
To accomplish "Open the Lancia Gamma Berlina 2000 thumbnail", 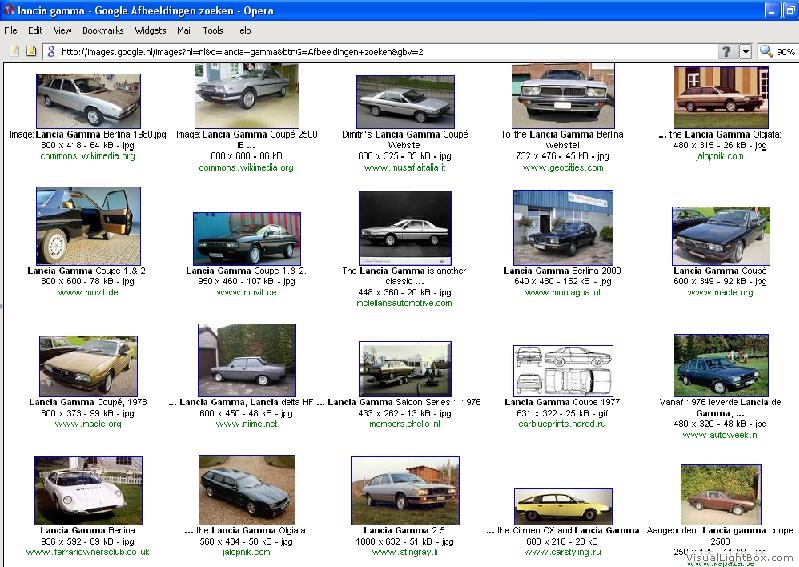I will tap(563, 227).
